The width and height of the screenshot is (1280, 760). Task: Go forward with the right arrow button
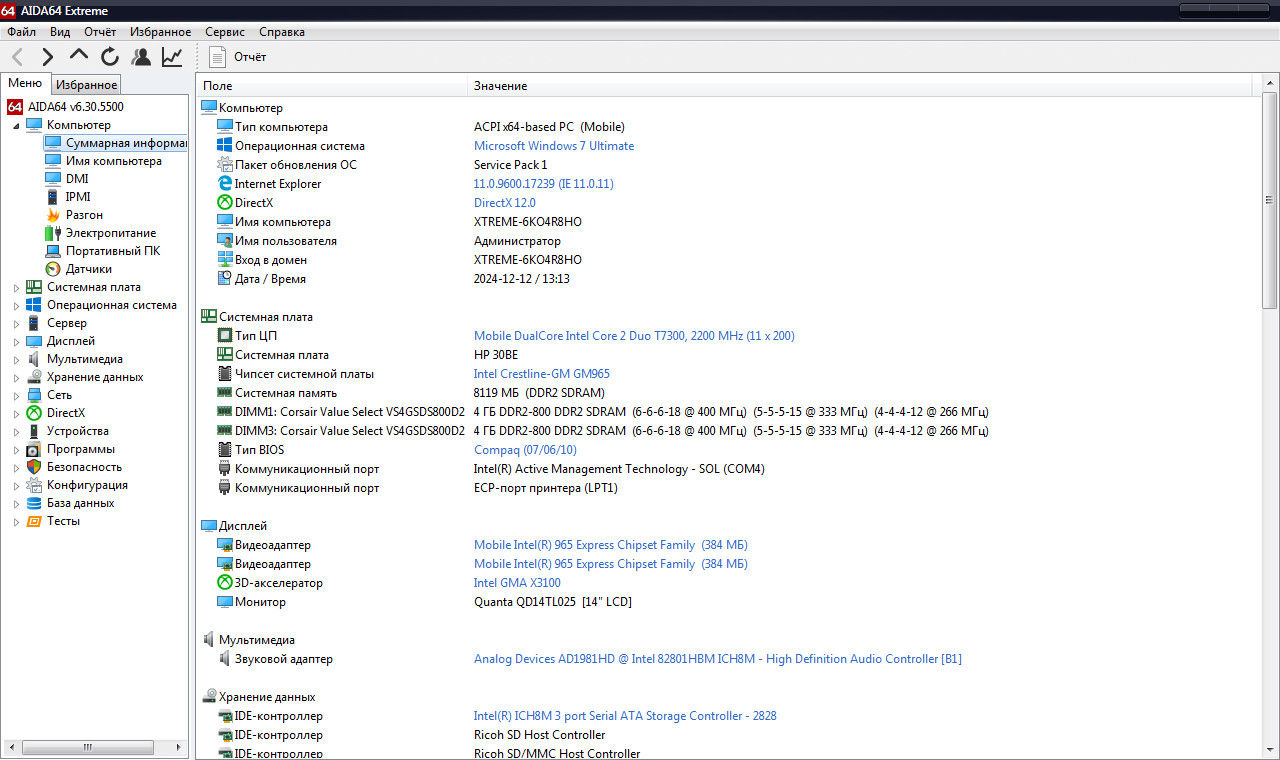pos(47,57)
